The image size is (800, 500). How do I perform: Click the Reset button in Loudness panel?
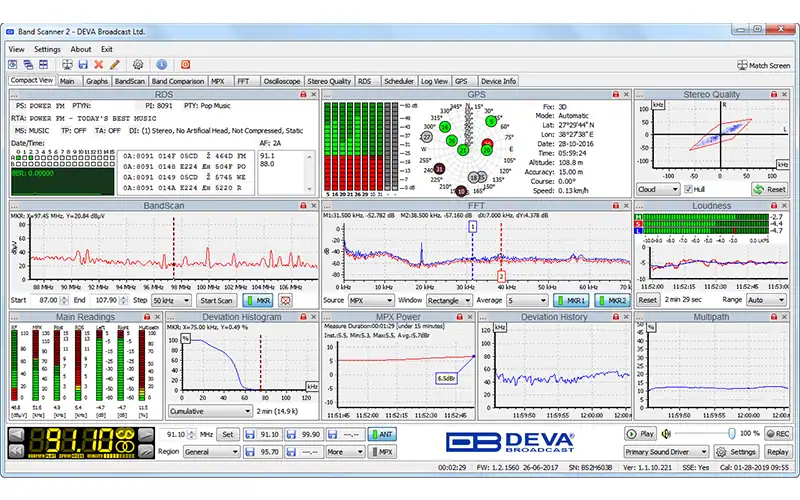point(648,300)
